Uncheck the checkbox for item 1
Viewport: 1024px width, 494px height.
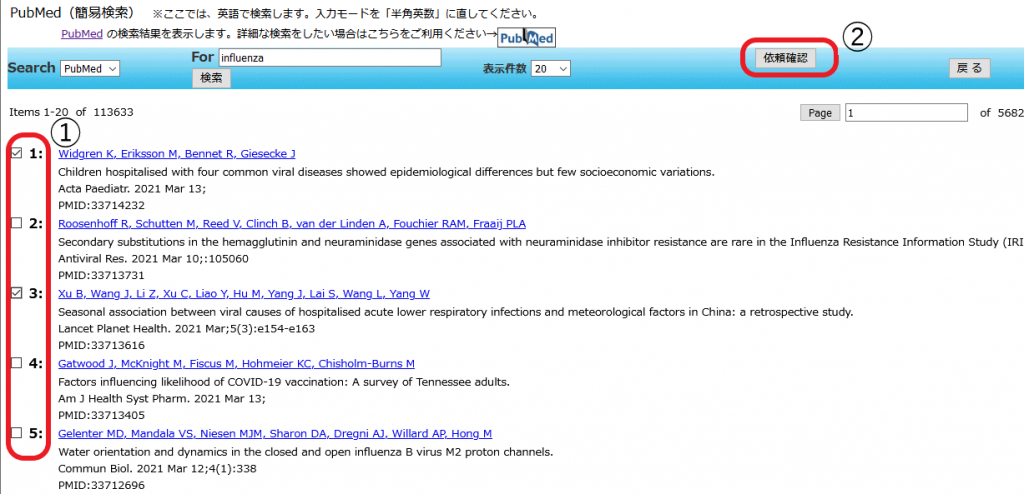pos(17,153)
